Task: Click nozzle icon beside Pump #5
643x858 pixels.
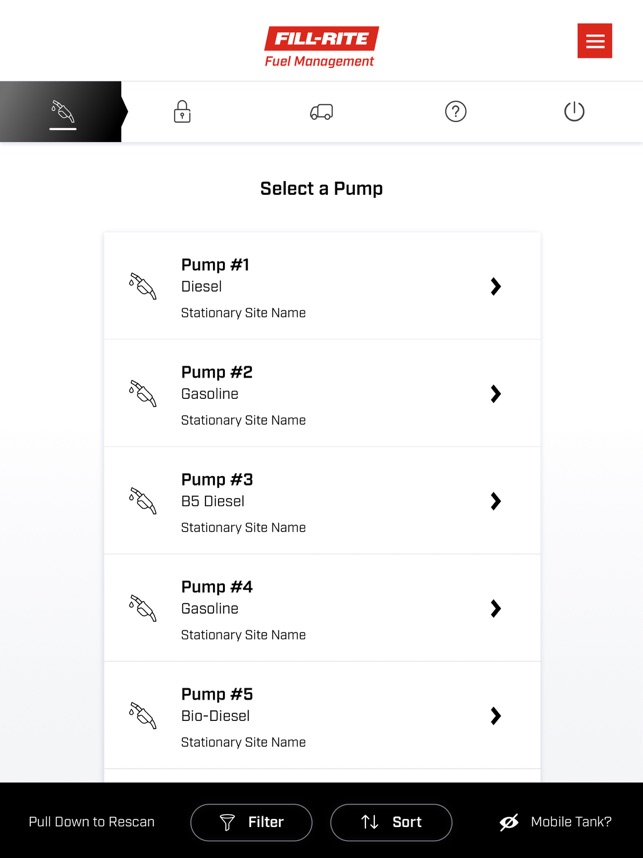Action: click(x=143, y=716)
